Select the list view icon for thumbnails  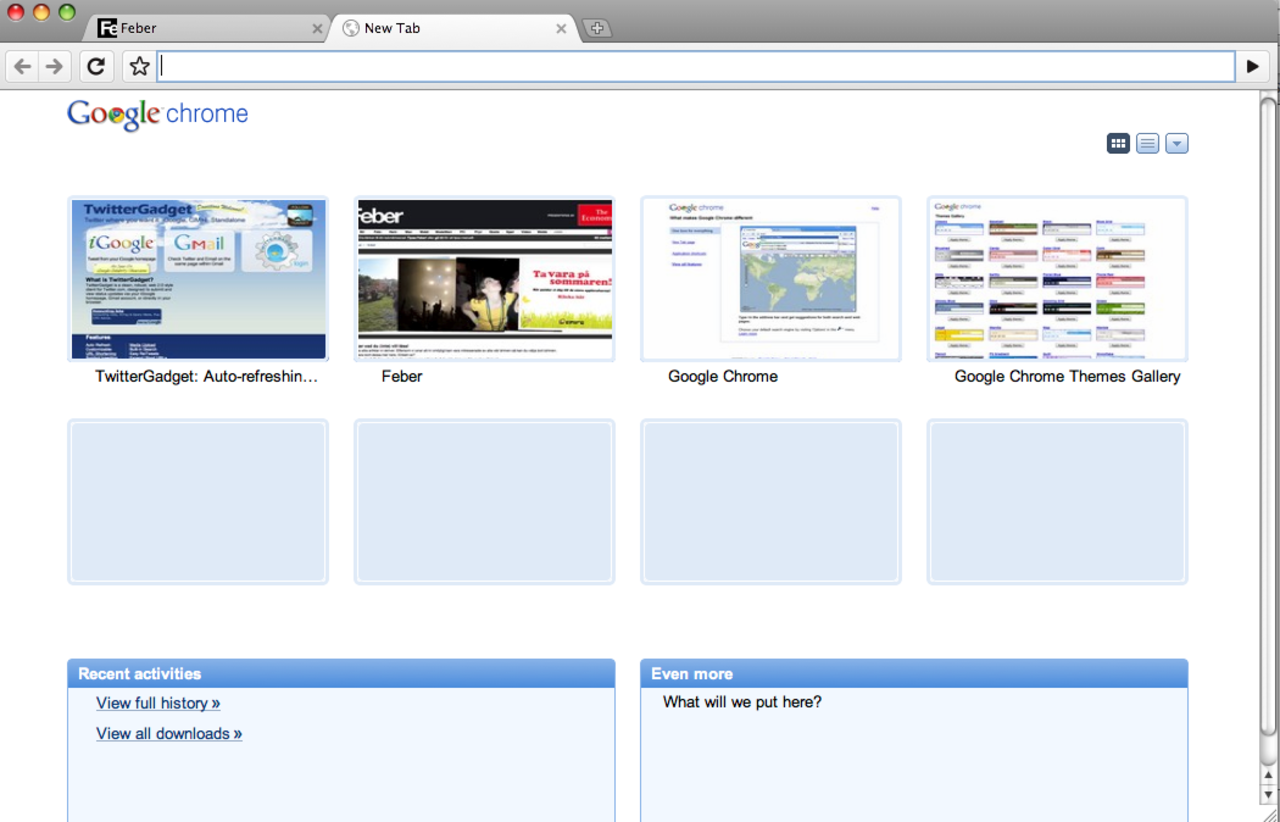pyautogui.click(x=1147, y=143)
